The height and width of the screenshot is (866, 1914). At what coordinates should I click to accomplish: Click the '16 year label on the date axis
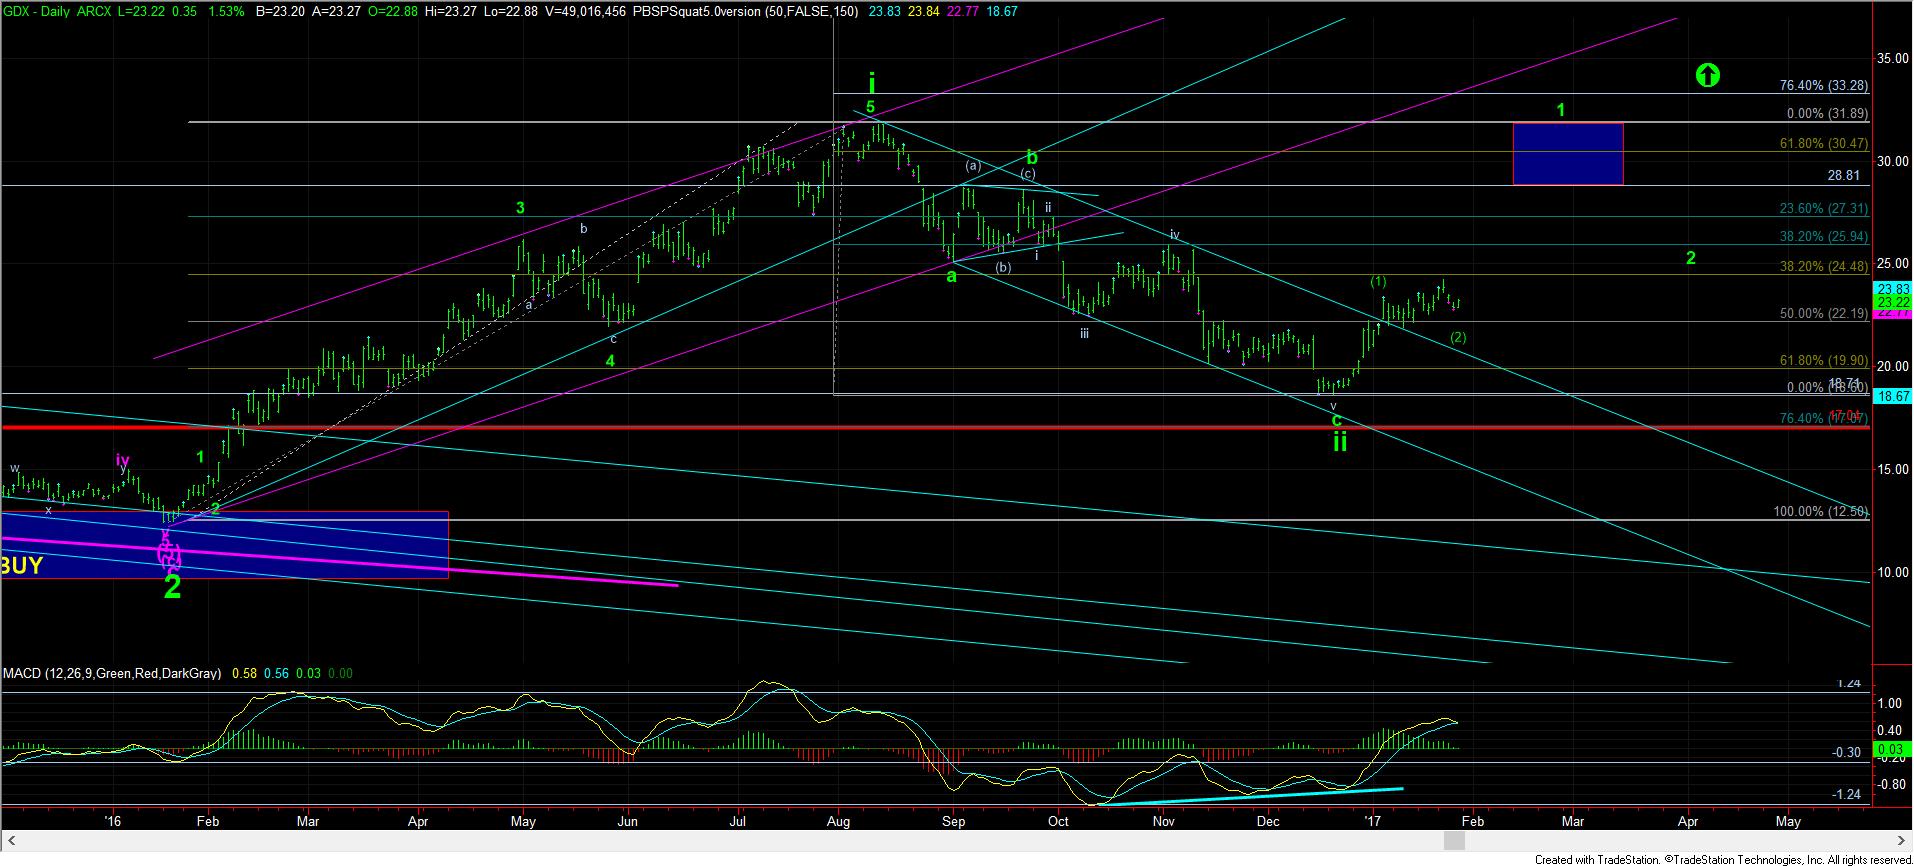(112, 821)
